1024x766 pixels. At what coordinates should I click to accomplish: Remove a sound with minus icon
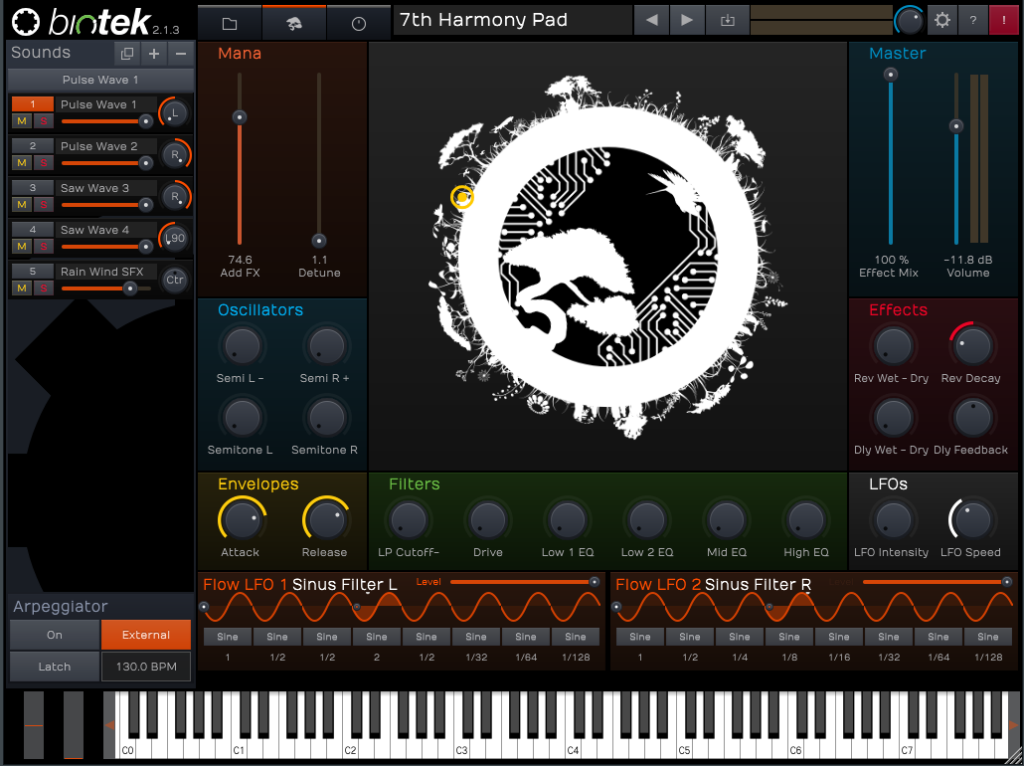tap(181, 54)
